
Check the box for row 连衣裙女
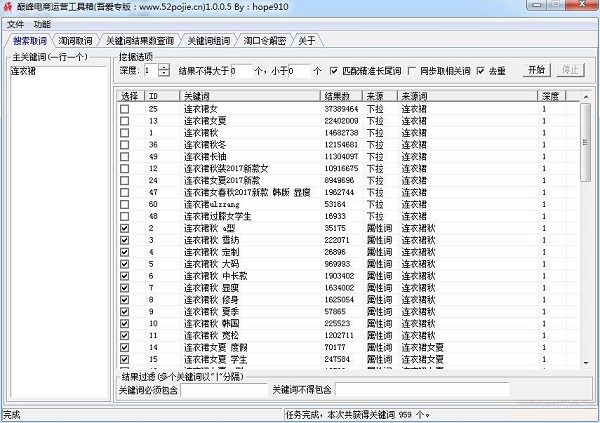click(x=124, y=109)
